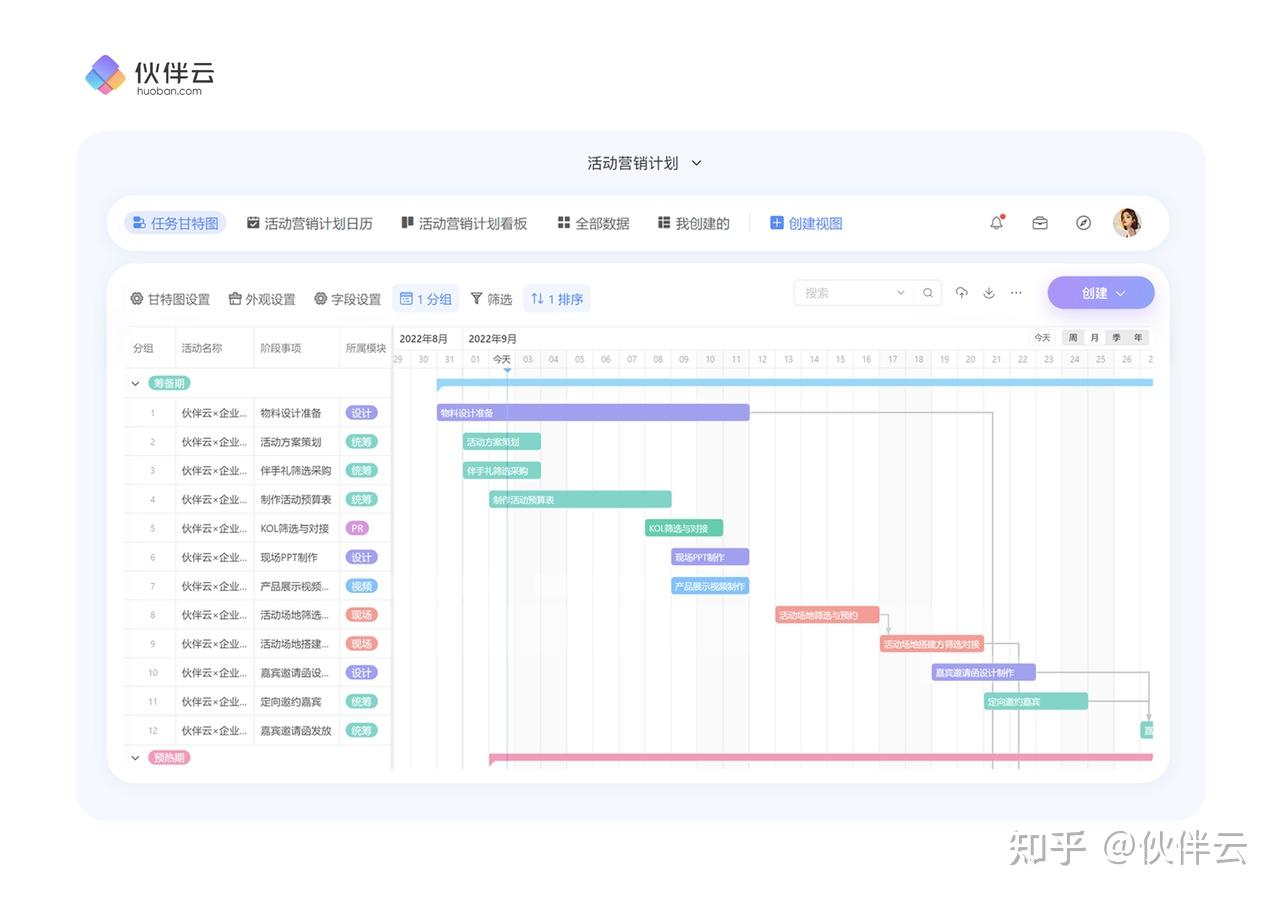Viewport: 1280px width, 898px height.
Task: Click the 伙伴云 huoban.com logo
Action: [150, 76]
